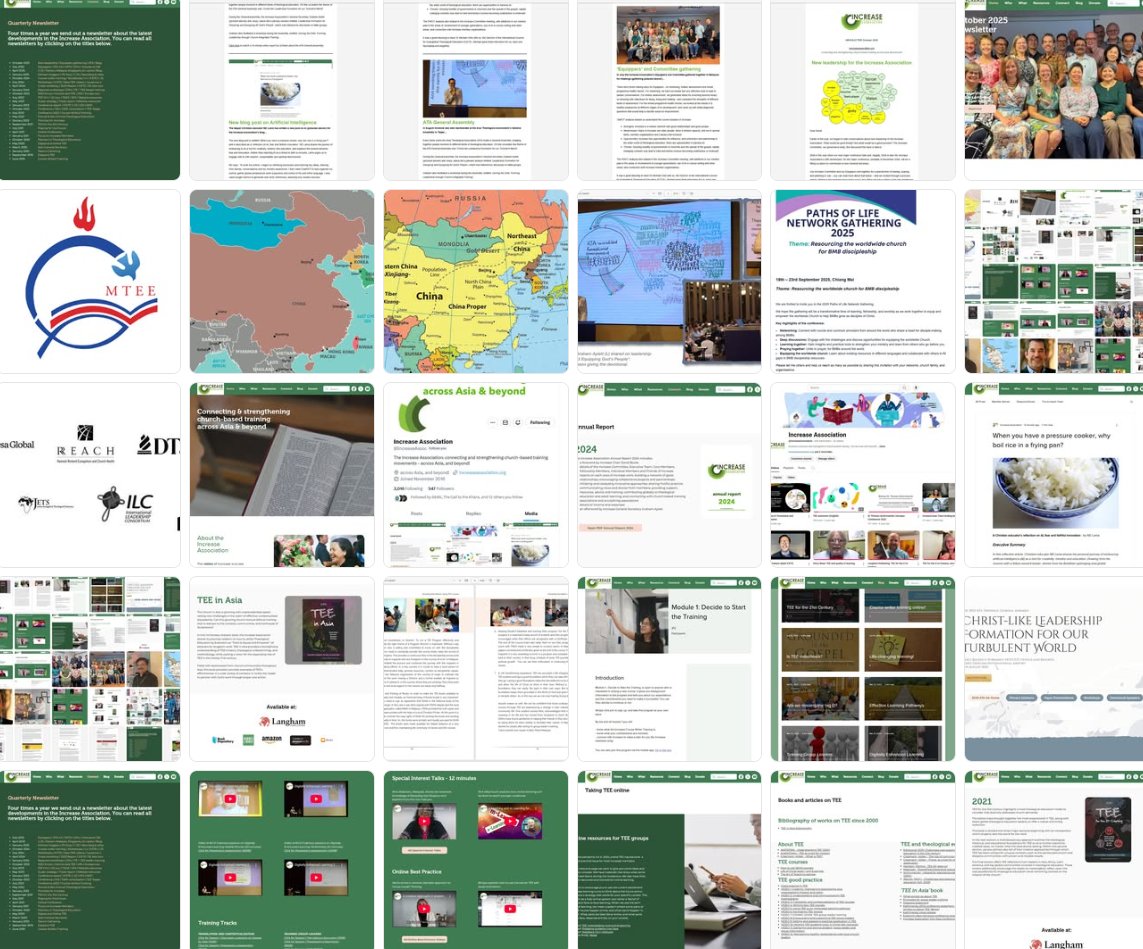1143x949 pixels.
Task: Open the screenshot collage thumbnail in fourth row
Action: coord(90,669)
